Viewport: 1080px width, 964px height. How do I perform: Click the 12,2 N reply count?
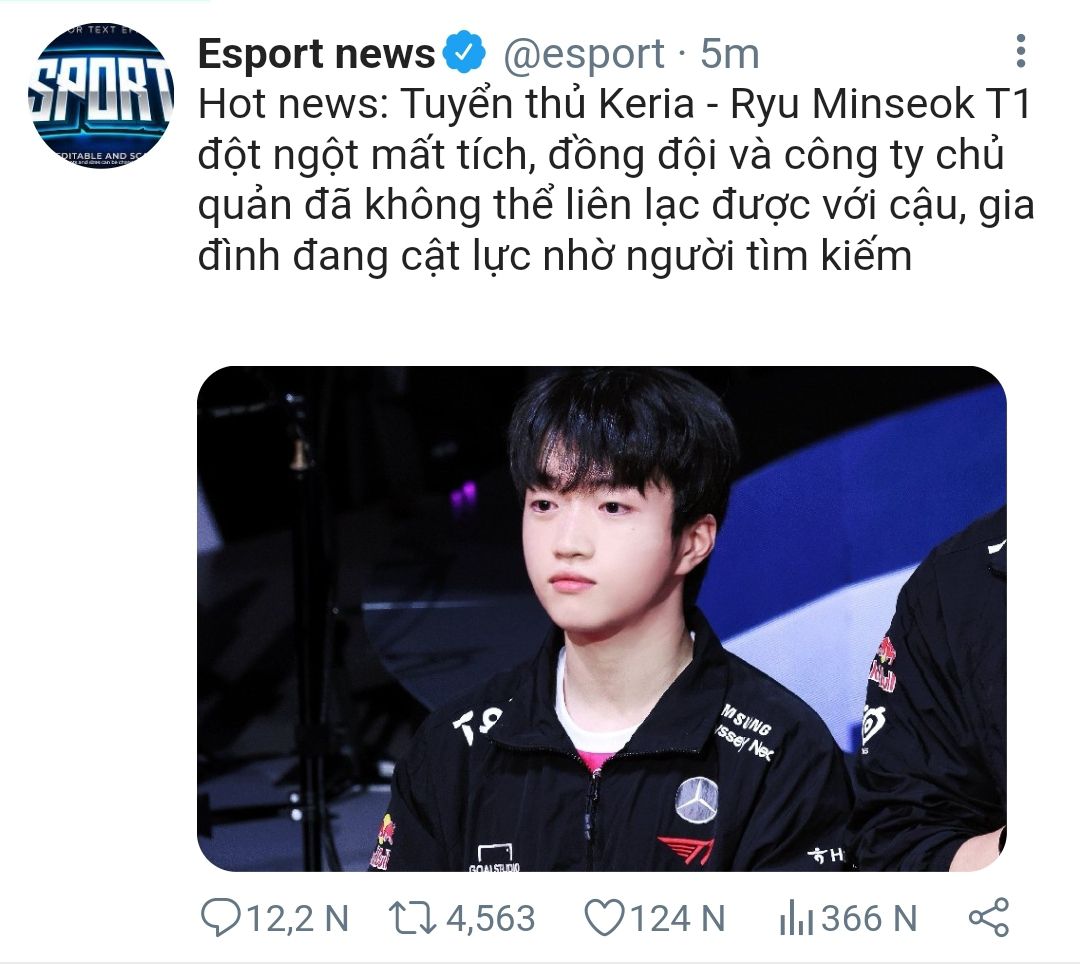(x=297, y=919)
